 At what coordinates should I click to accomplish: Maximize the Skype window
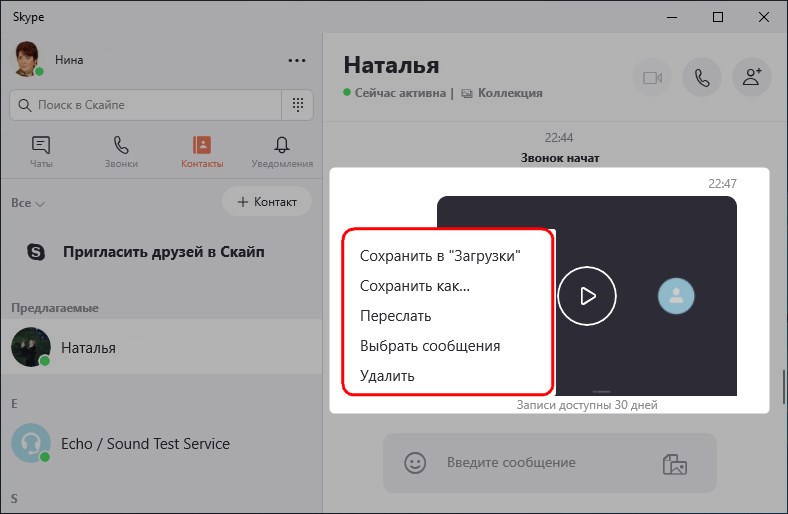click(x=718, y=17)
